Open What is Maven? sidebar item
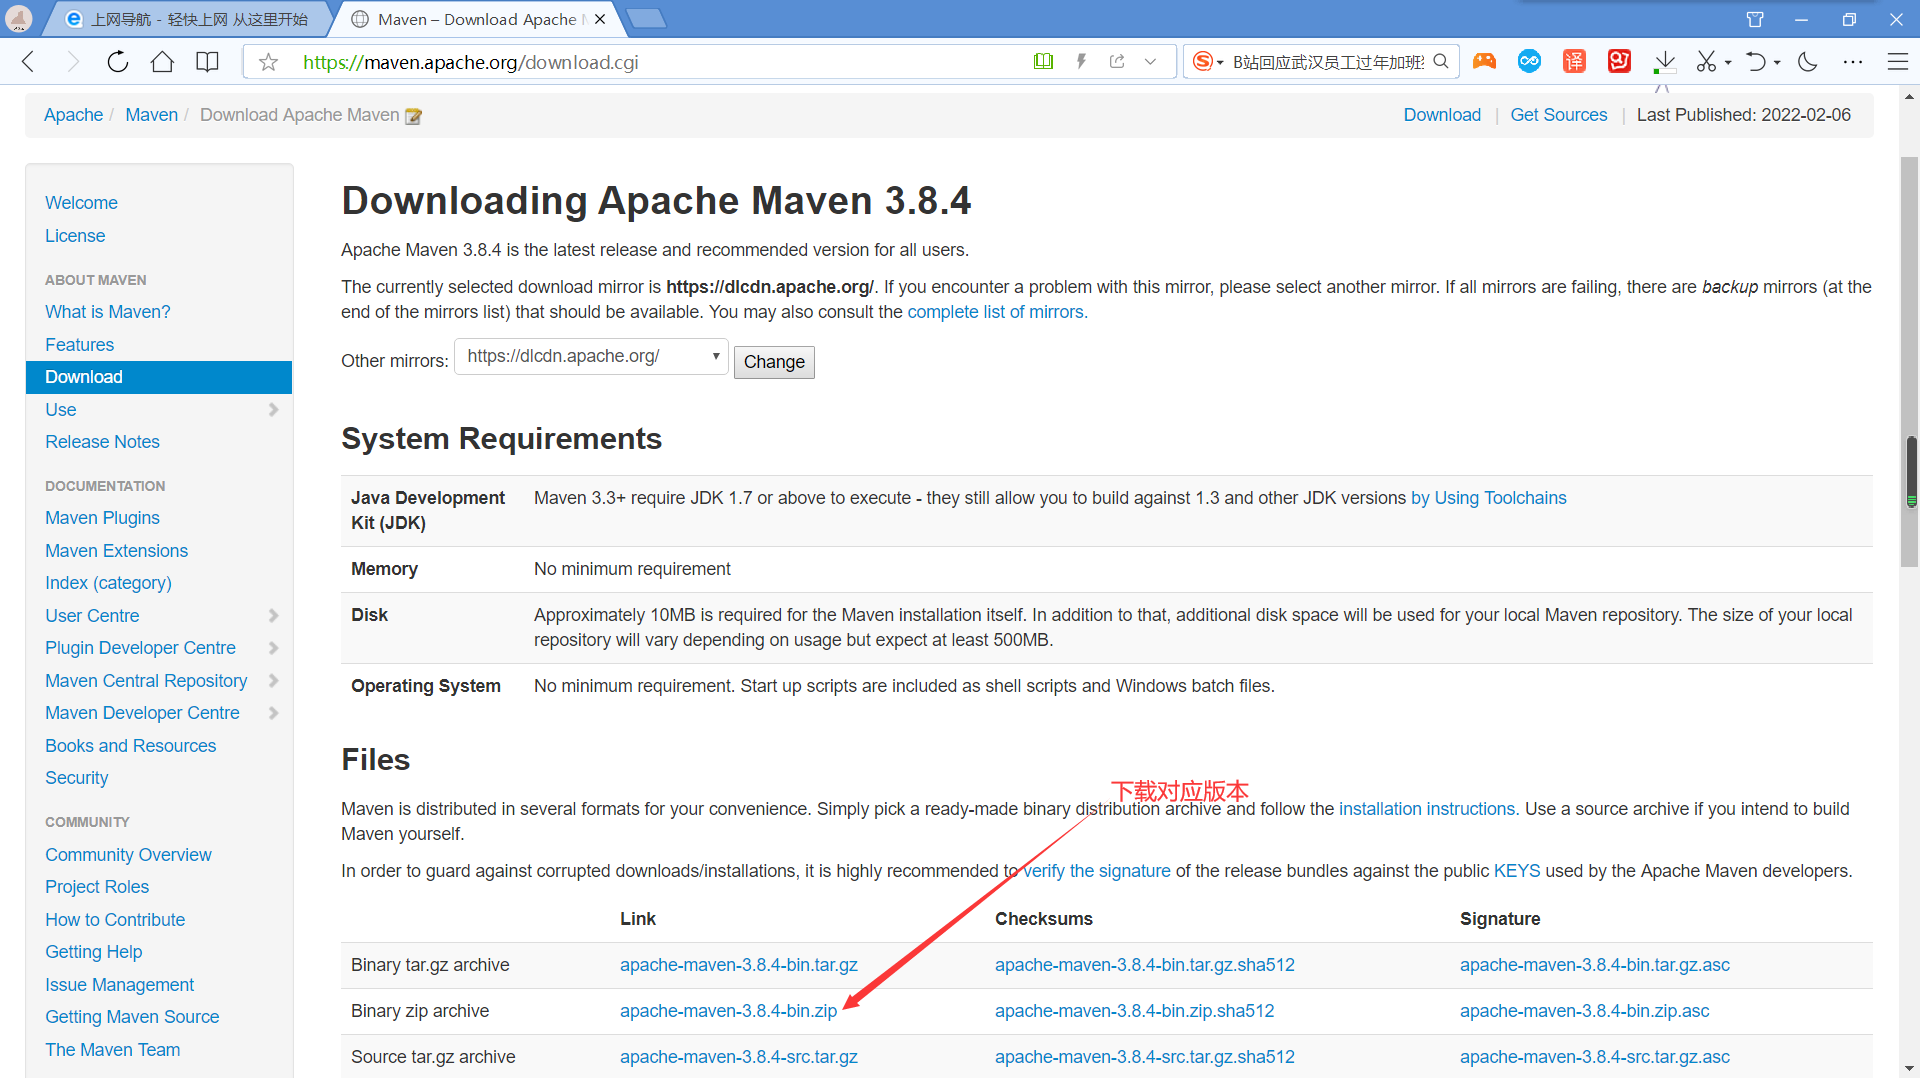 pyautogui.click(x=107, y=312)
